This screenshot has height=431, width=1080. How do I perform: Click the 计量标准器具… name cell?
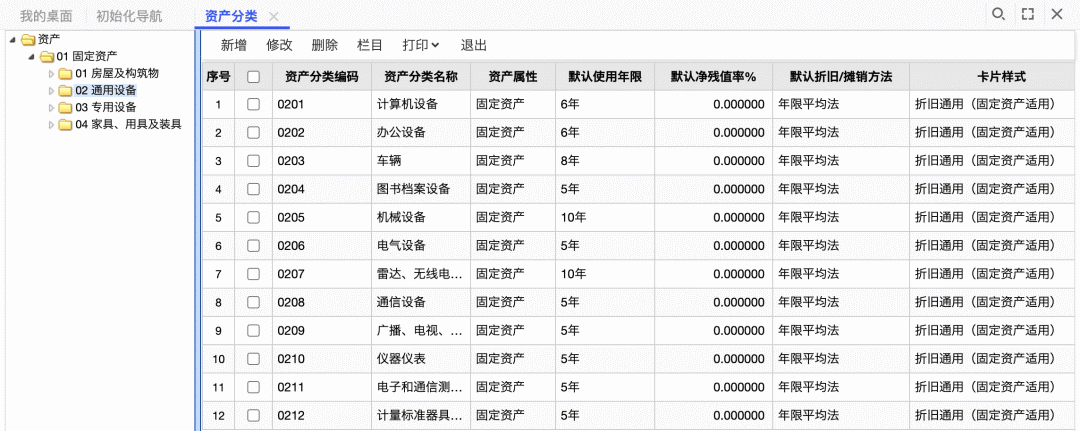[x=421, y=415]
